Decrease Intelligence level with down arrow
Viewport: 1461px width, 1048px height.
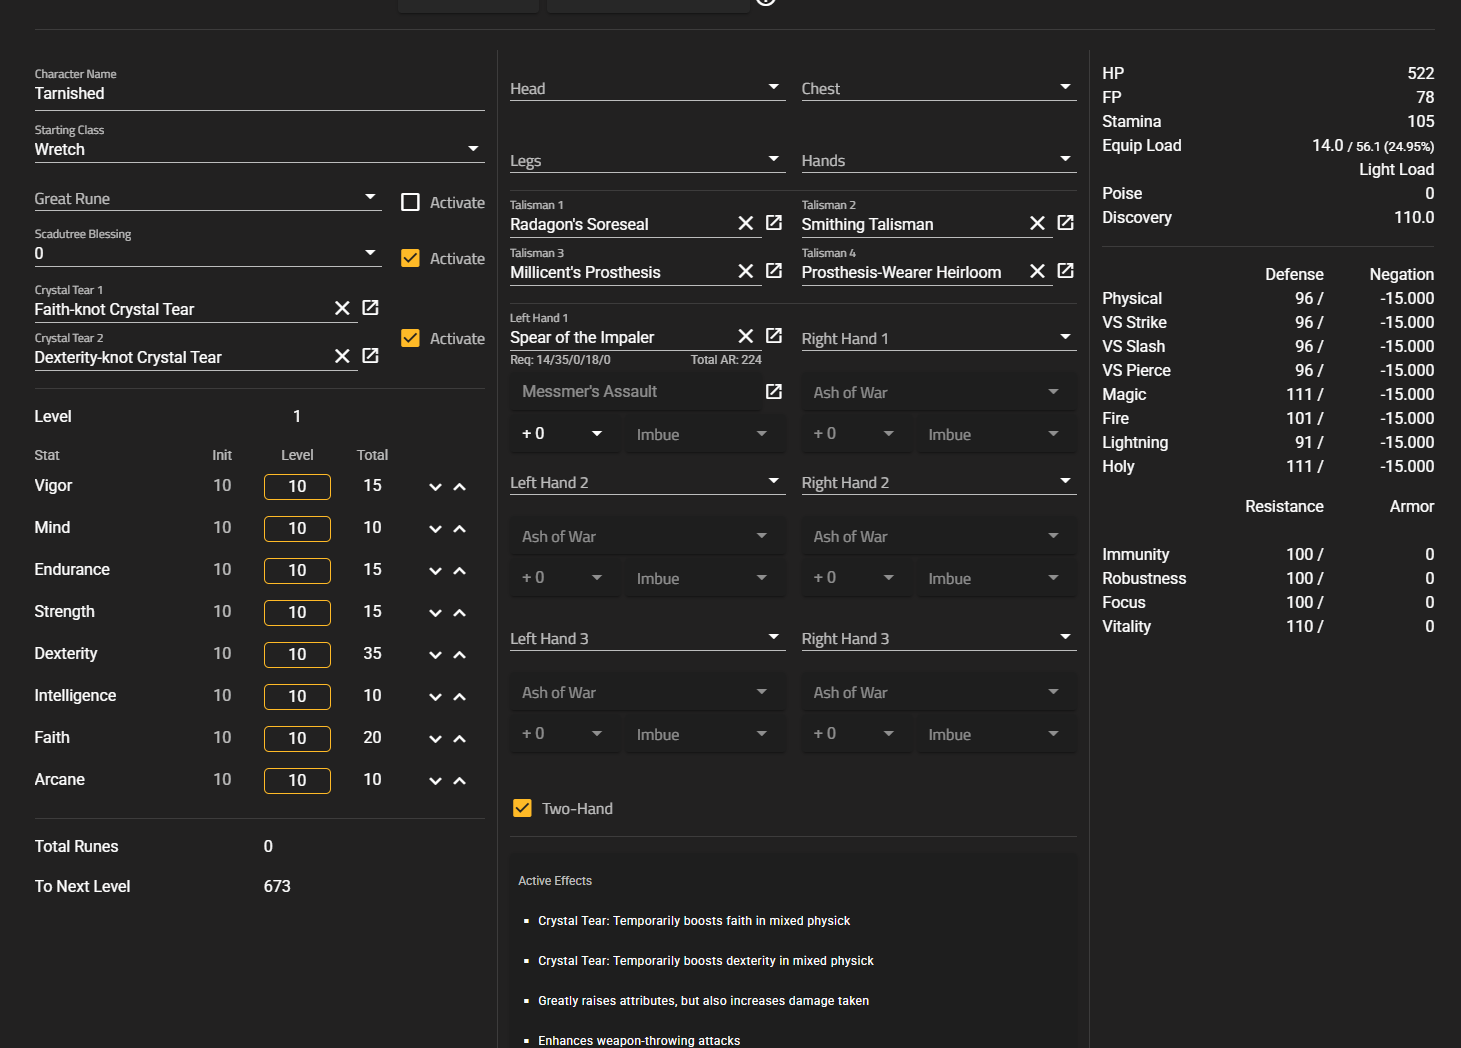click(435, 697)
